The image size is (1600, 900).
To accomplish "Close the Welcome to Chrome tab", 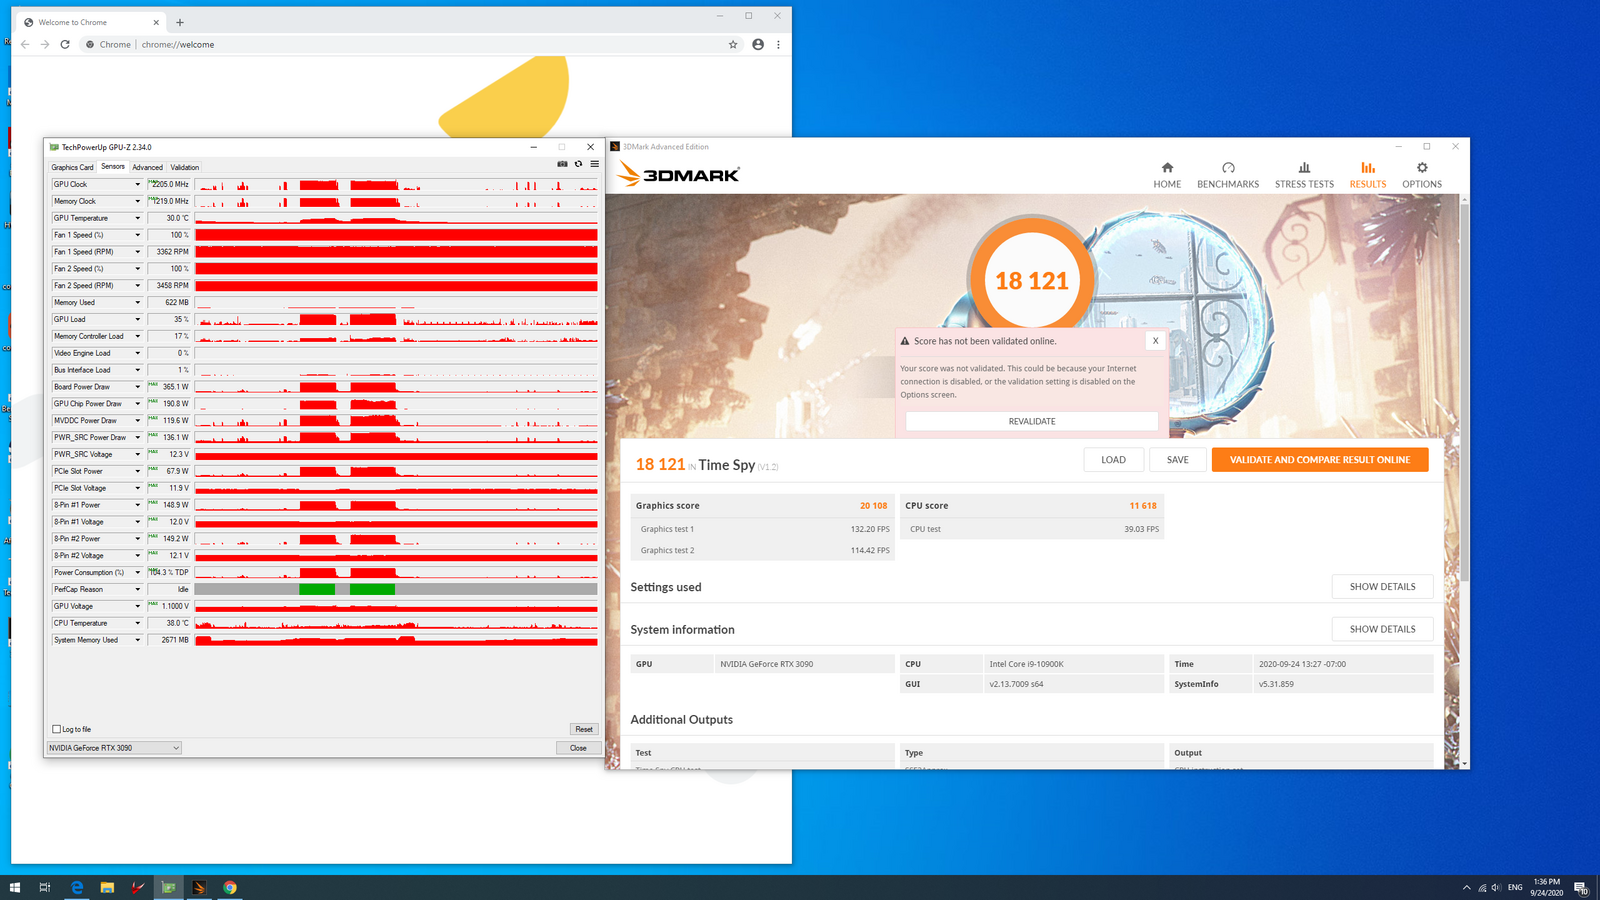I will pos(156,22).
